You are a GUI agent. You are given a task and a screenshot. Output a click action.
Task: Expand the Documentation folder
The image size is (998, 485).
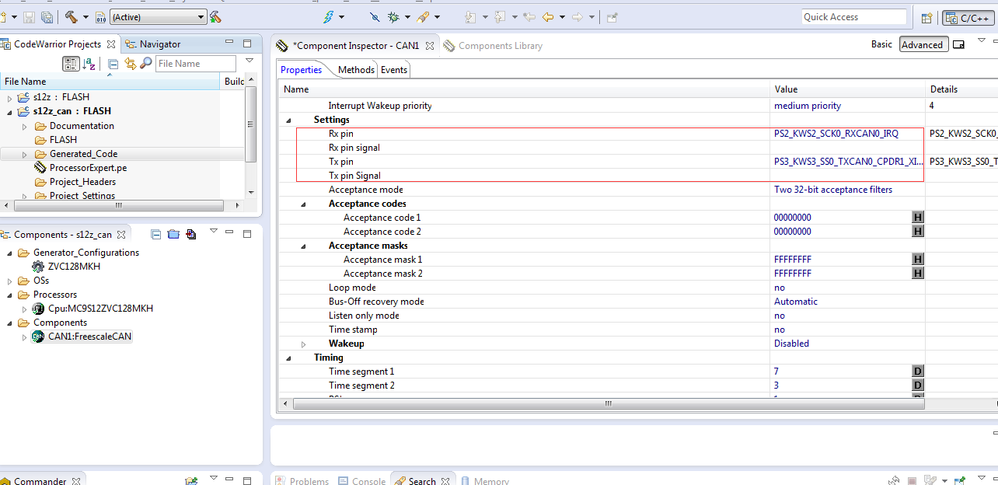coord(25,126)
